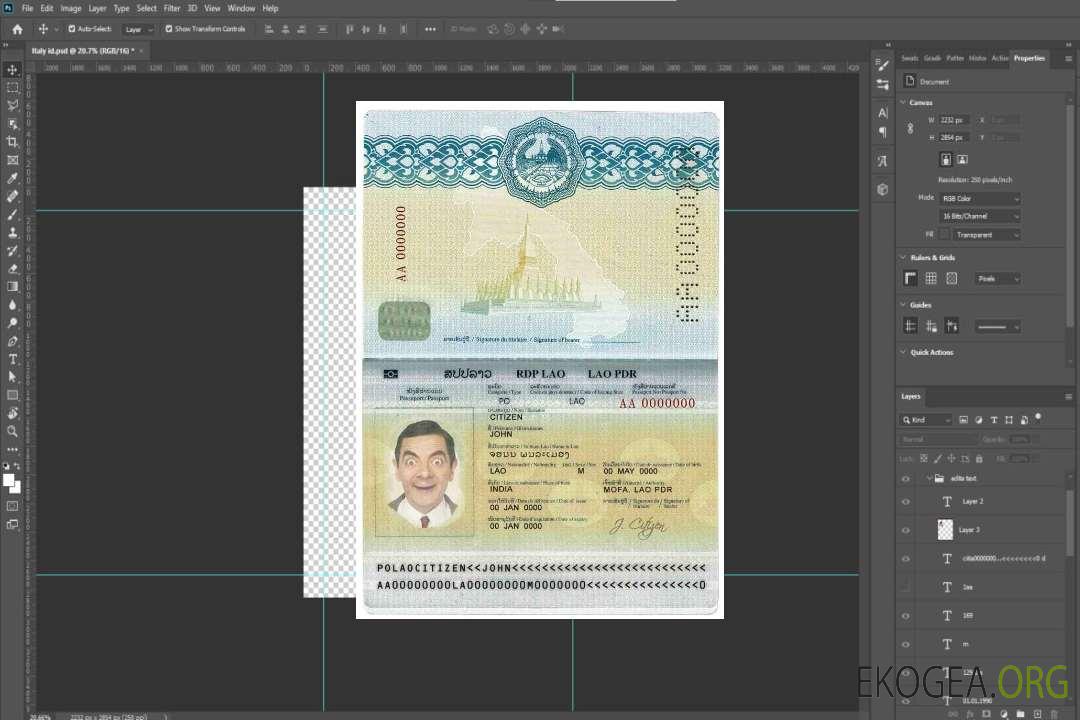The height and width of the screenshot is (720, 1080).
Task: Select the Zoom tool
Action: coord(12,431)
